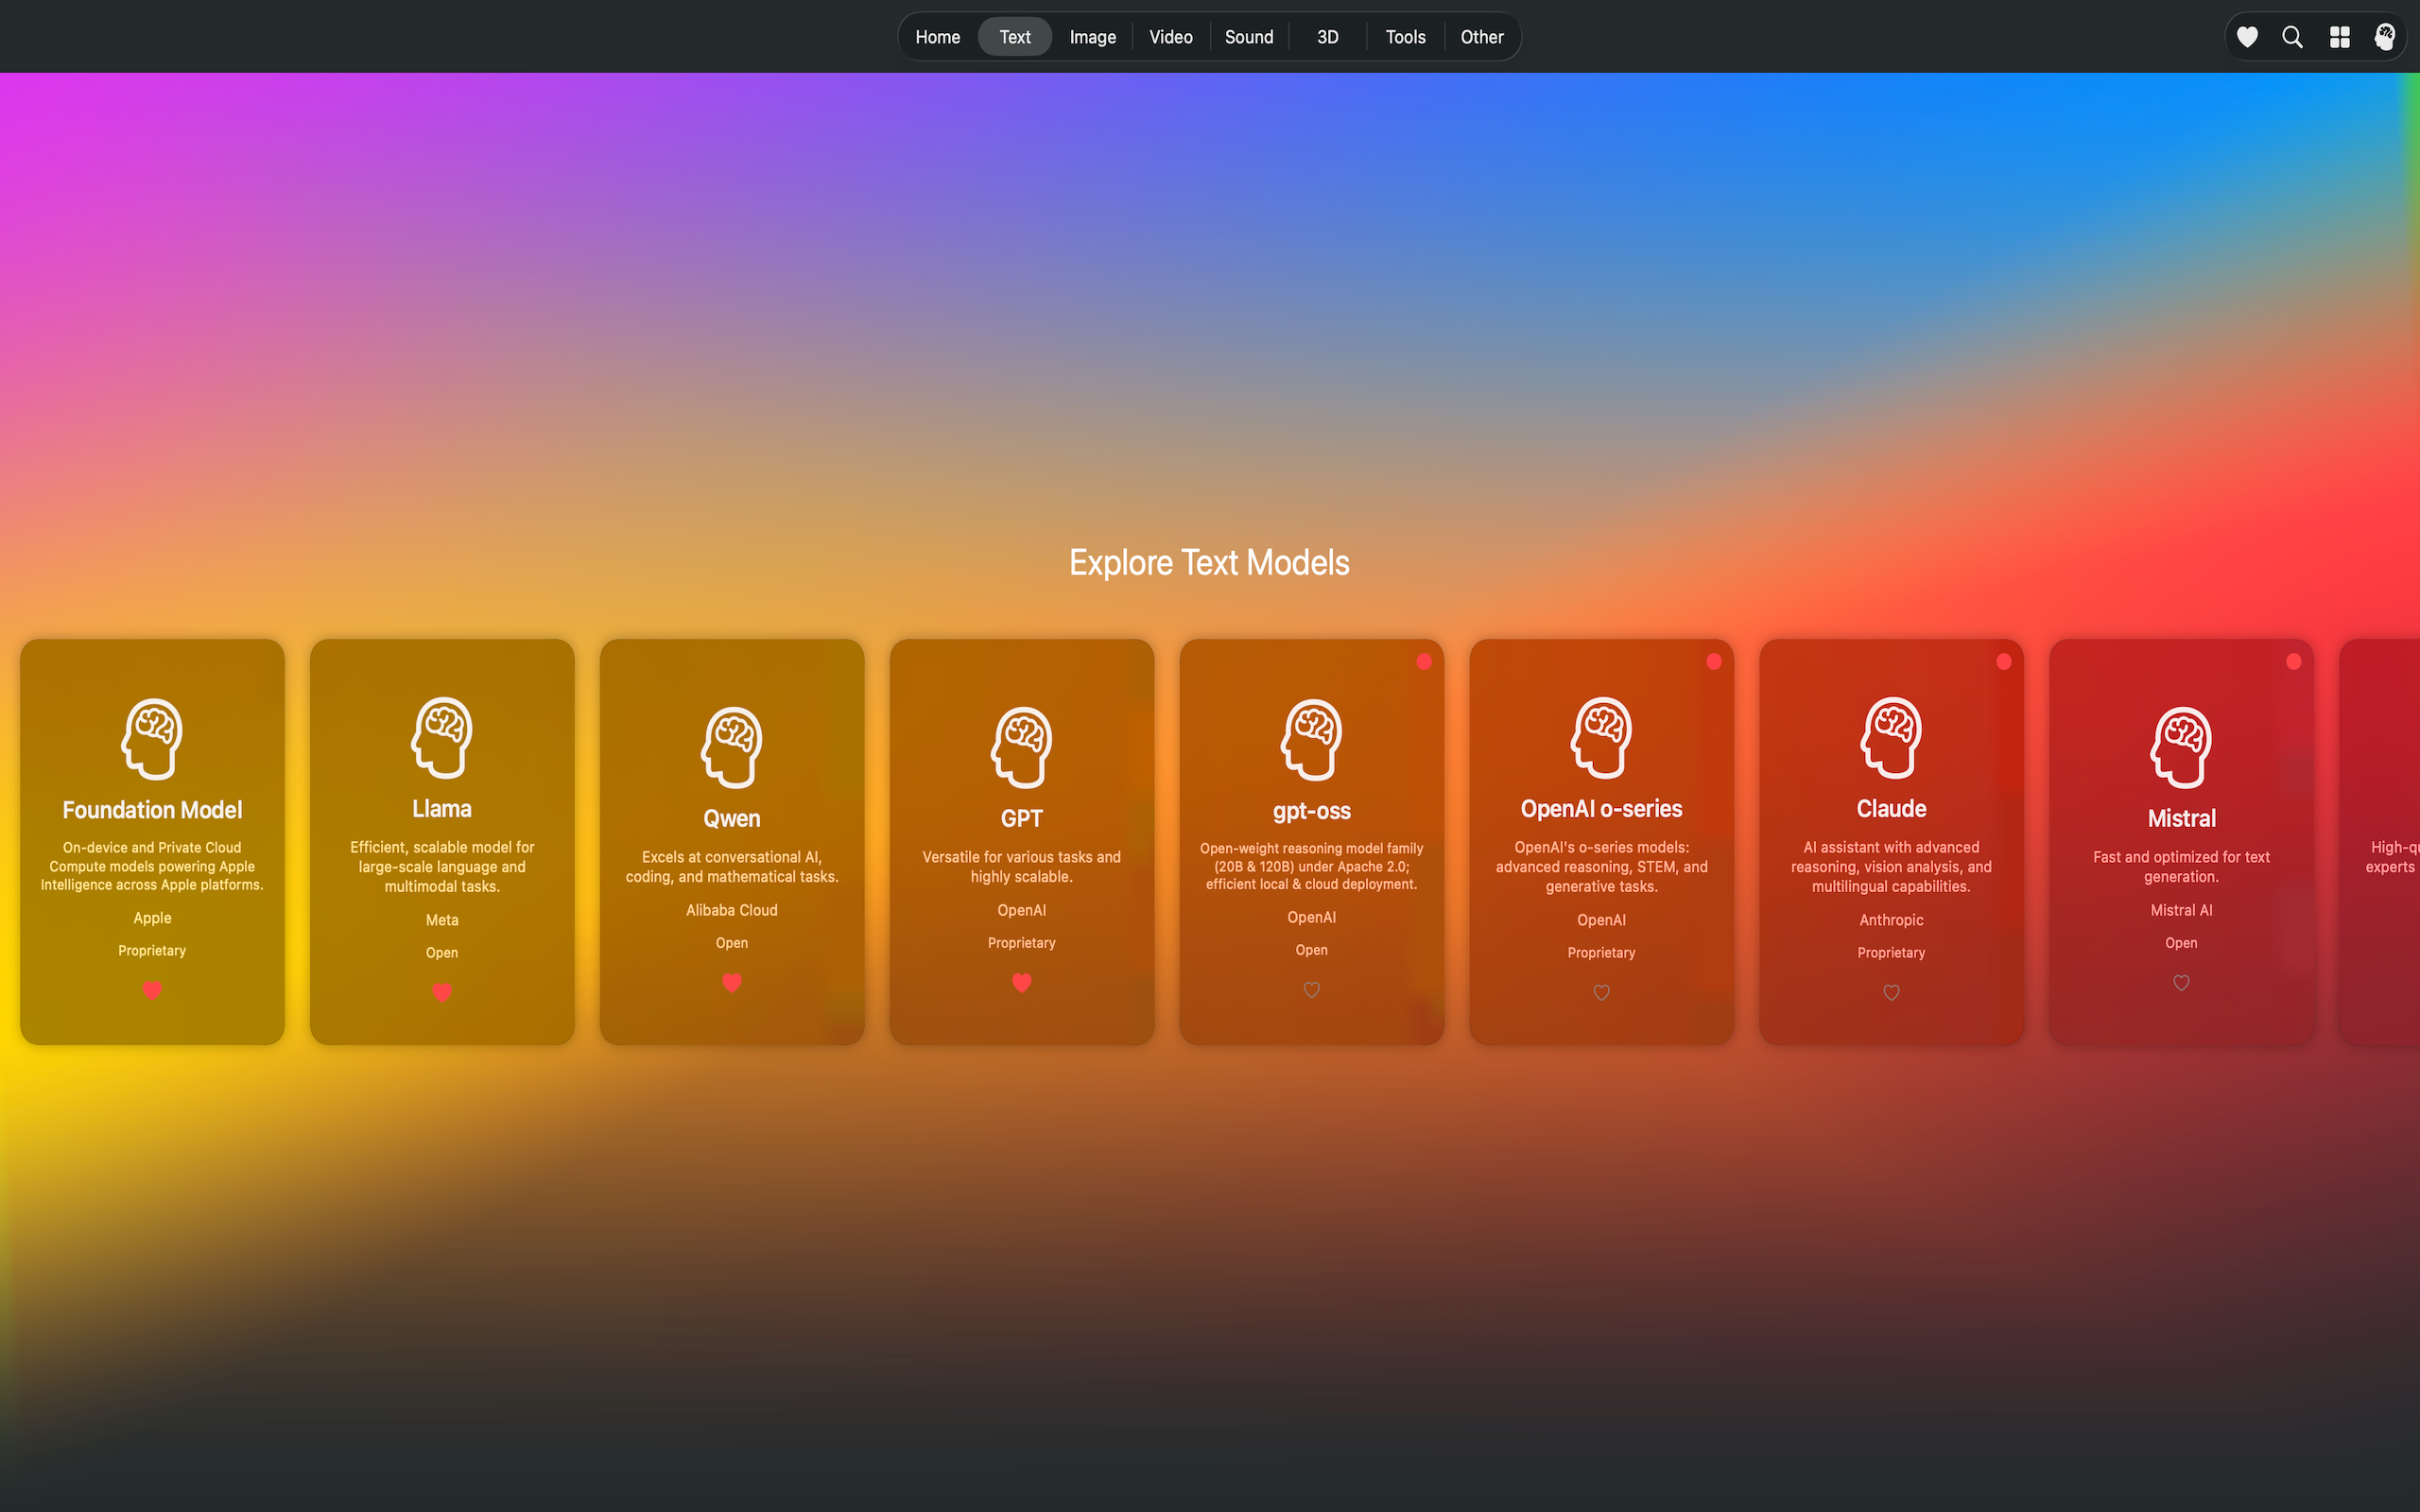Click the red dot on gpt-oss card
The height and width of the screenshot is (1512, 2420).
[1424, 661]
